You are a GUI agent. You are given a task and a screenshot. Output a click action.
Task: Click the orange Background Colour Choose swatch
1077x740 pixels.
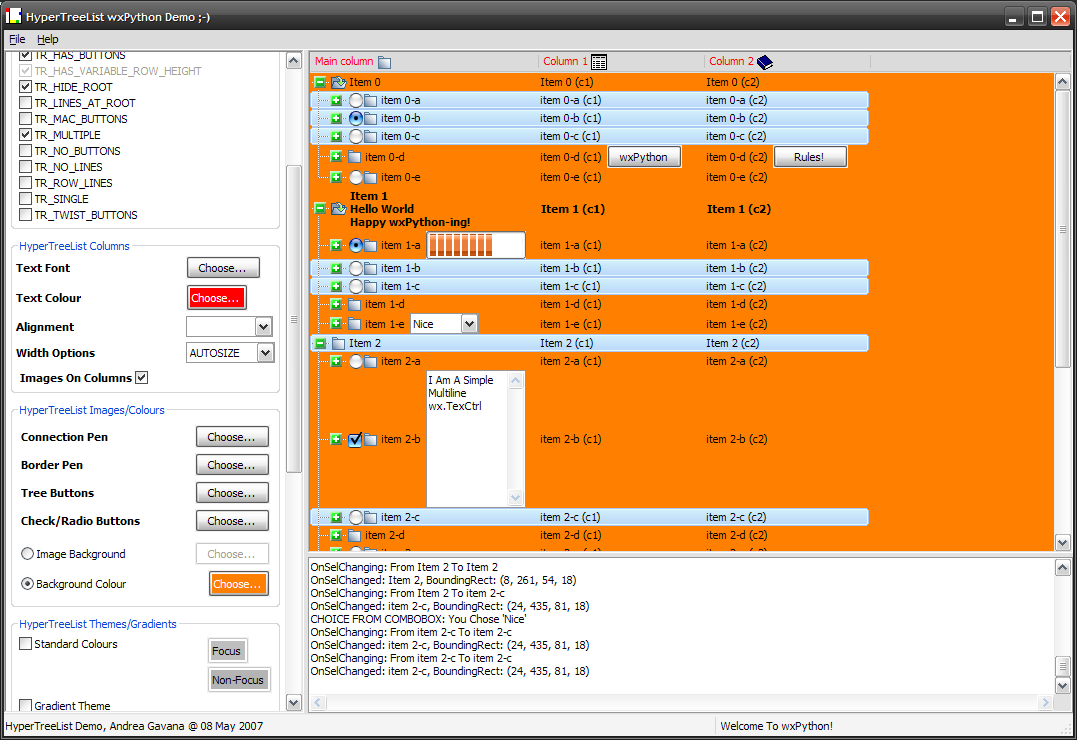point(238,584)
